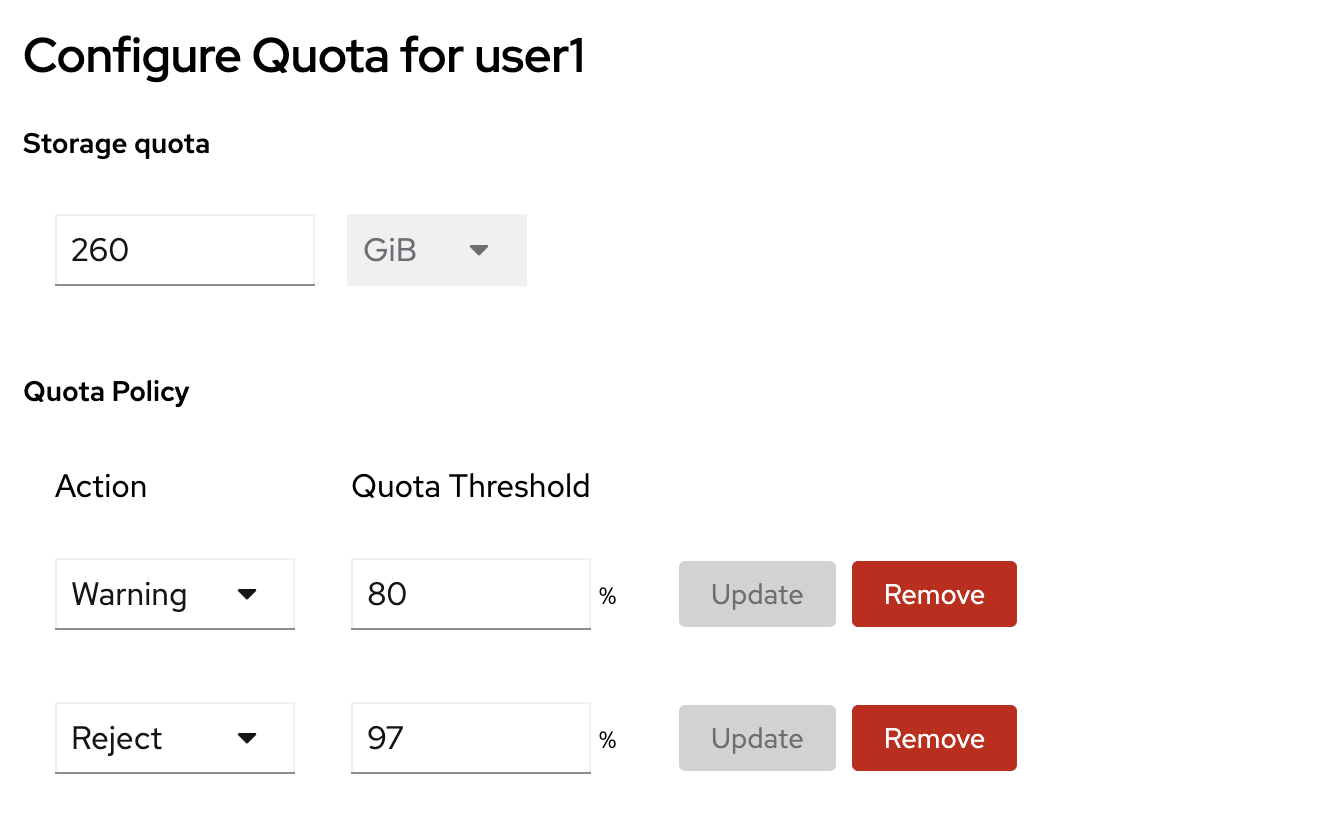The width and height of the screenshot is (1326, 834).
Task: Click the storage quota field showing 260
Action: (x=184, y=250)
